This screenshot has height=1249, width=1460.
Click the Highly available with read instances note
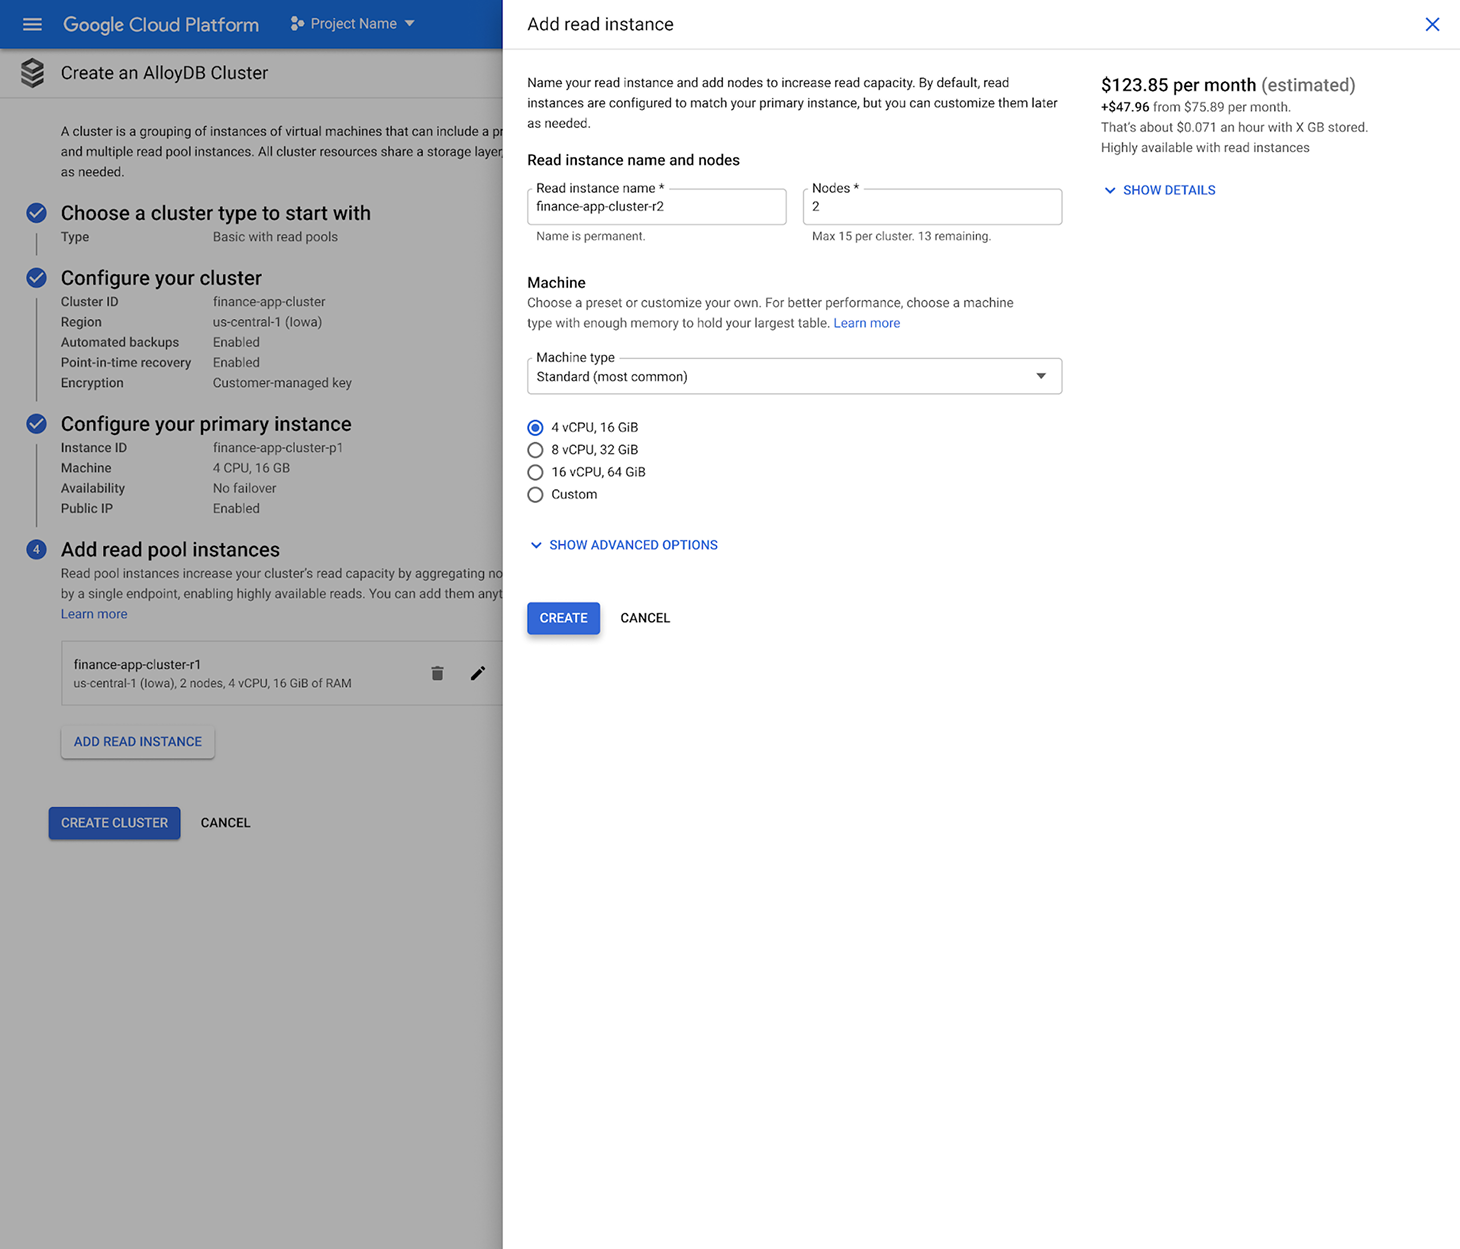pos(1205,148)
